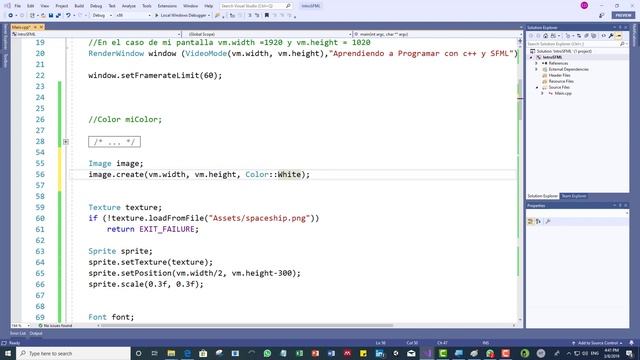Screen dimensions: 640x360
Task: Open the Extensions menu
Action: [167, 6]
